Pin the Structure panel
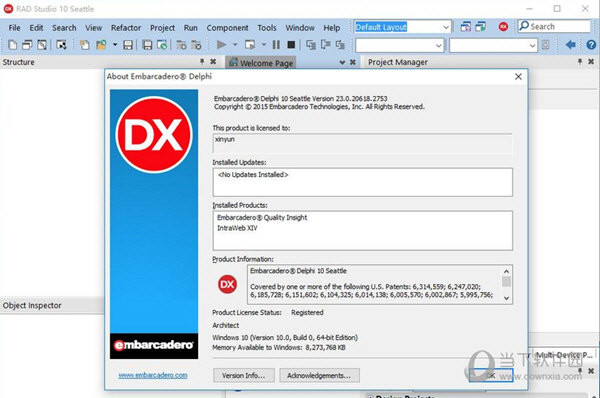This screenshot has height=398, width=600. point(202,62)
